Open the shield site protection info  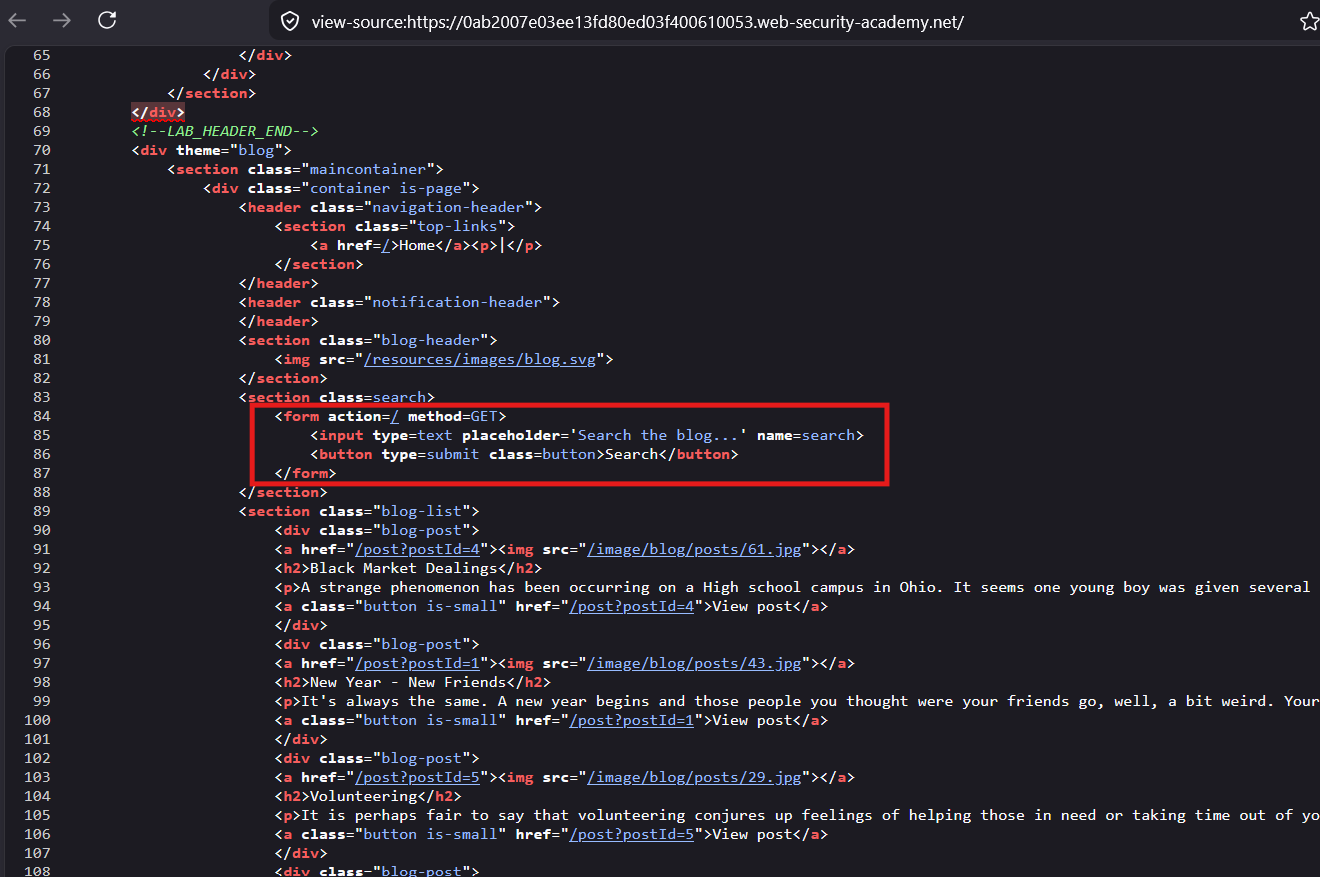coord(290,21)
